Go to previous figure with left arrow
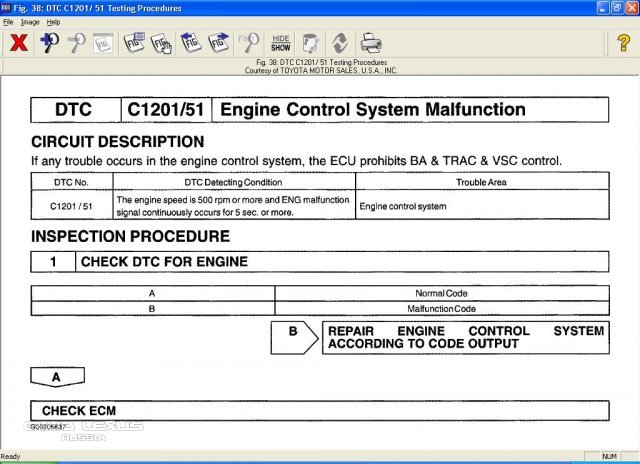The height and width of the screenshot is (464, 640). click(x=192, y=43)
